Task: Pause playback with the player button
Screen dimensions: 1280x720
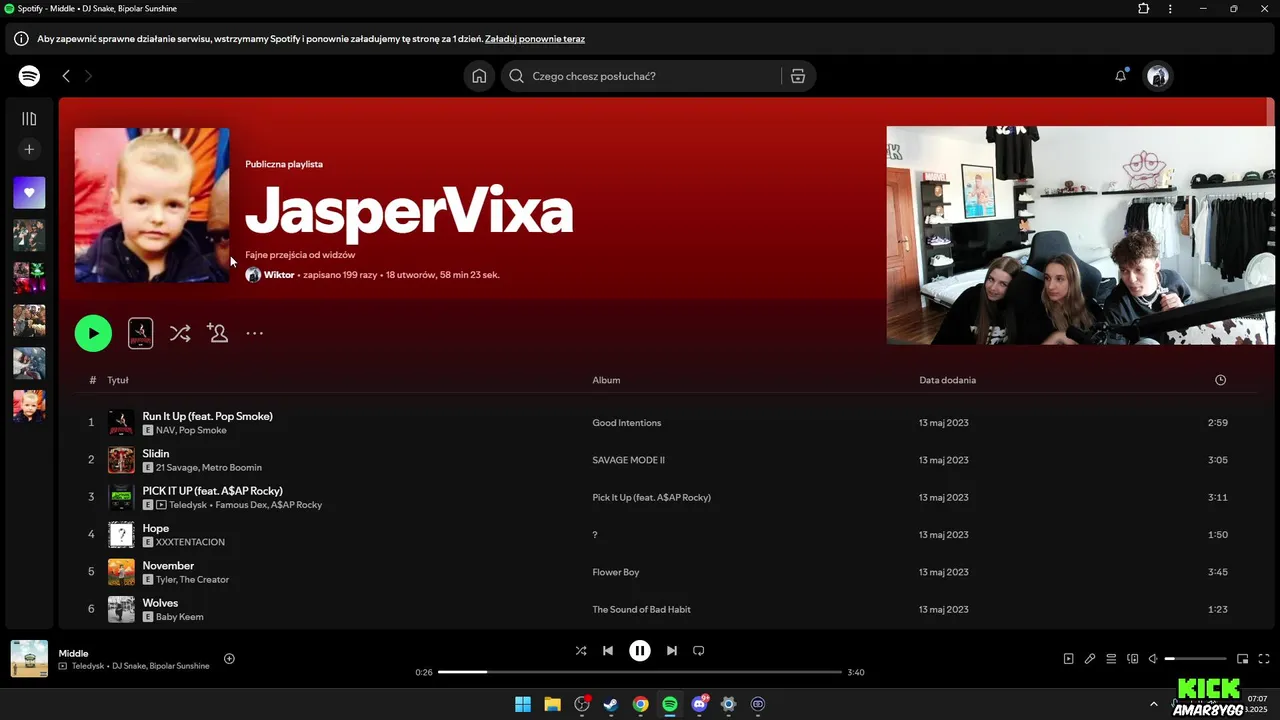Action: click(x=640, y=651)
